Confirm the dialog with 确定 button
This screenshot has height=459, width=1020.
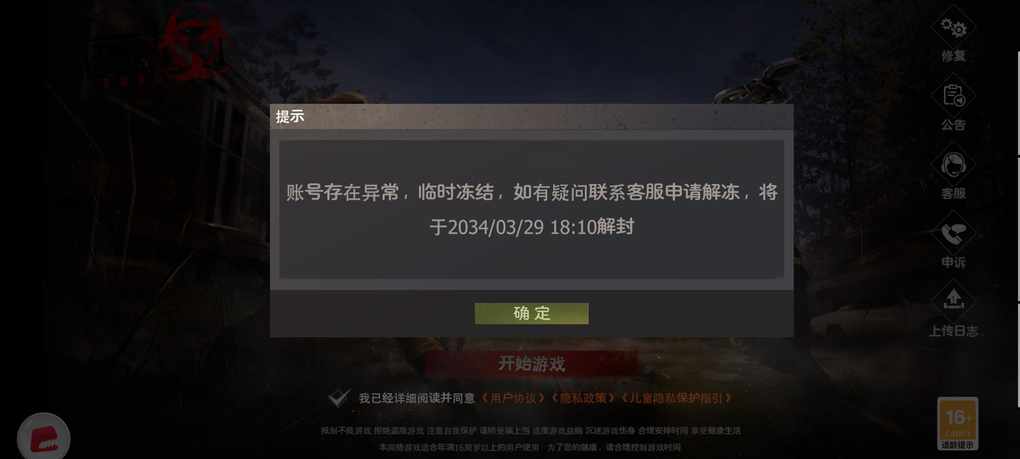point(531,313)
